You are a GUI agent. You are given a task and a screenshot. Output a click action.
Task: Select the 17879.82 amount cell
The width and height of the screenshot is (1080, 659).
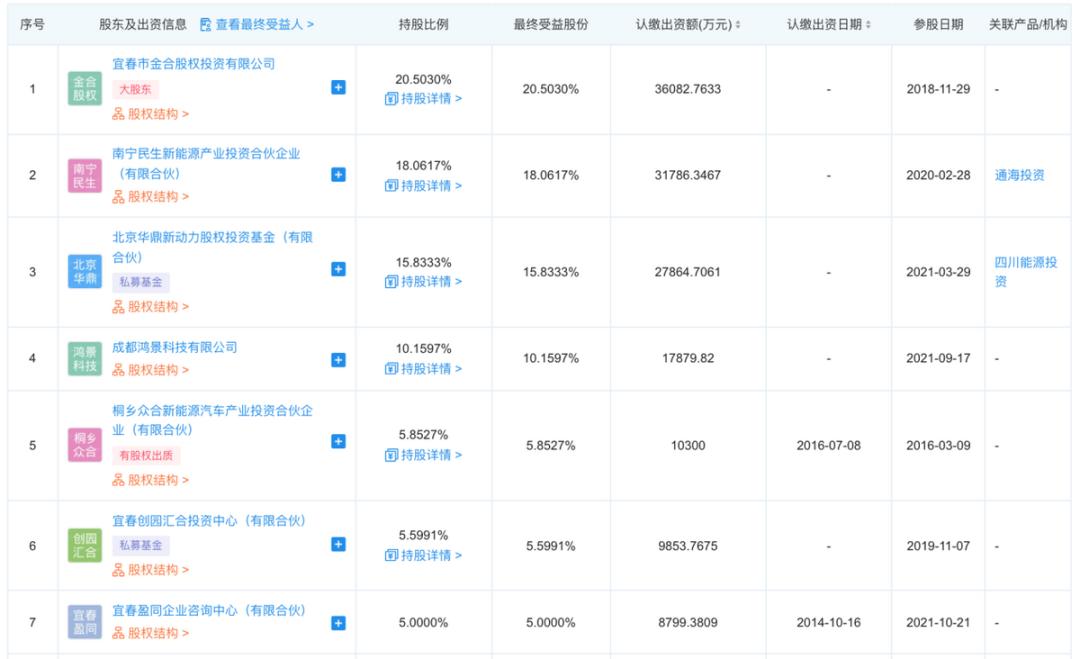[687, 358]
